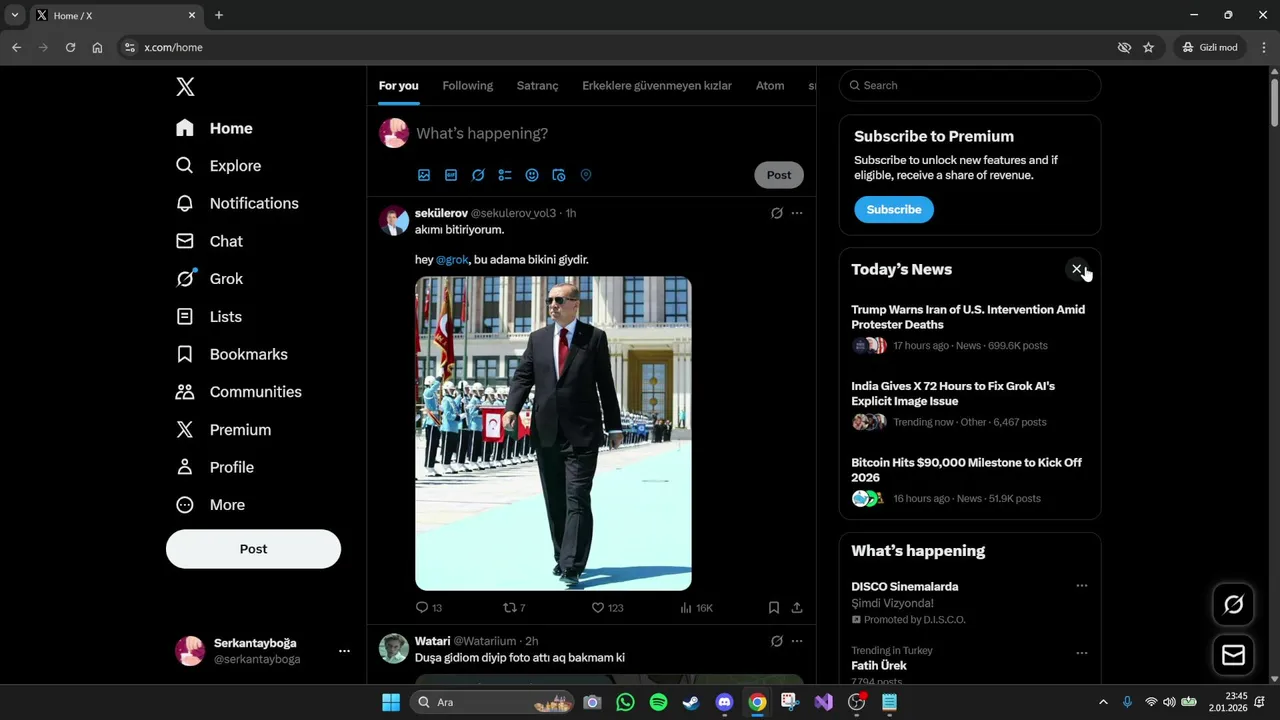Open Grok from the sidebar
The width and height of the screenshot is (1280, 720).
[209, 279]
